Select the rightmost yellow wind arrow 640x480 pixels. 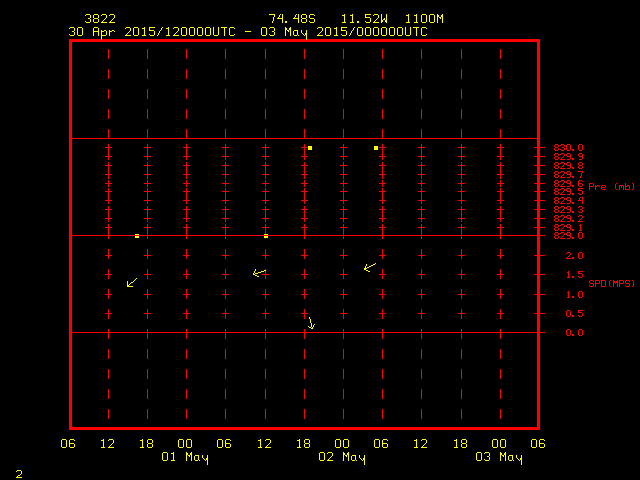click(369, 267)
